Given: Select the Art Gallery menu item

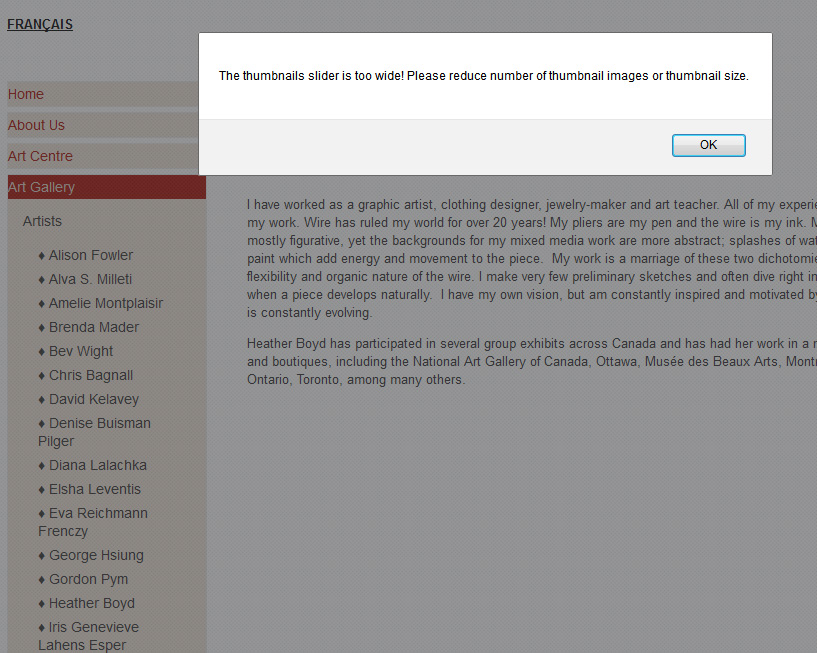Looking at the screenshot, I should tap(107, 187).
